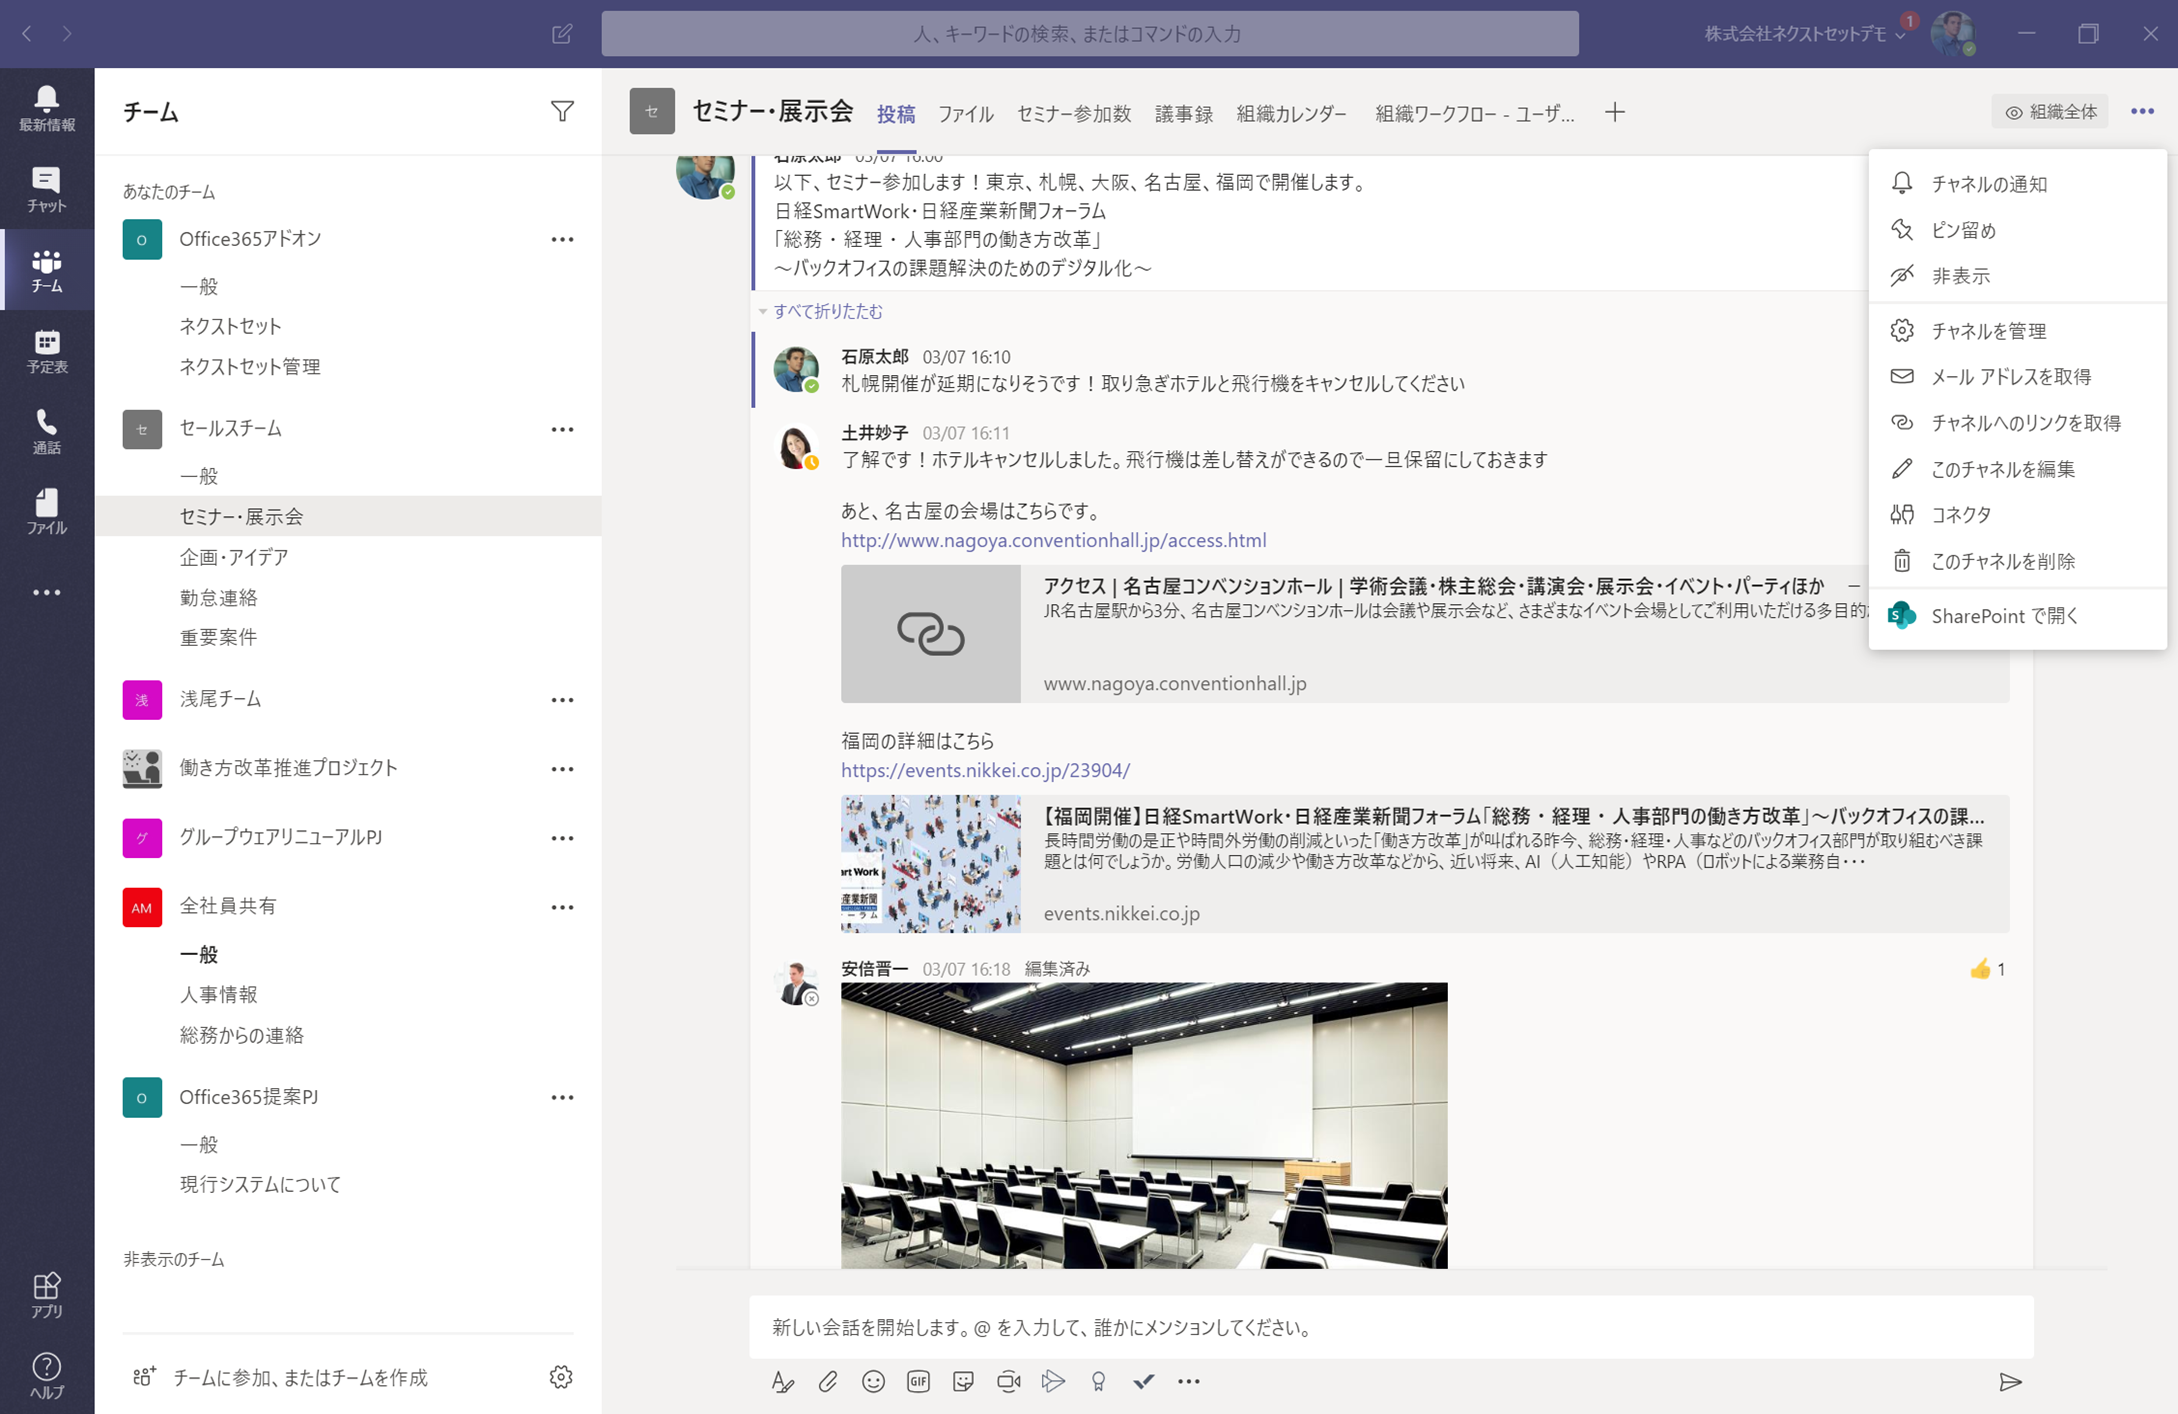The height and width of the screenshot is (1414, 2178).
Task: Open セールスチーム team options ellipsis
Action: pos(562,429)
